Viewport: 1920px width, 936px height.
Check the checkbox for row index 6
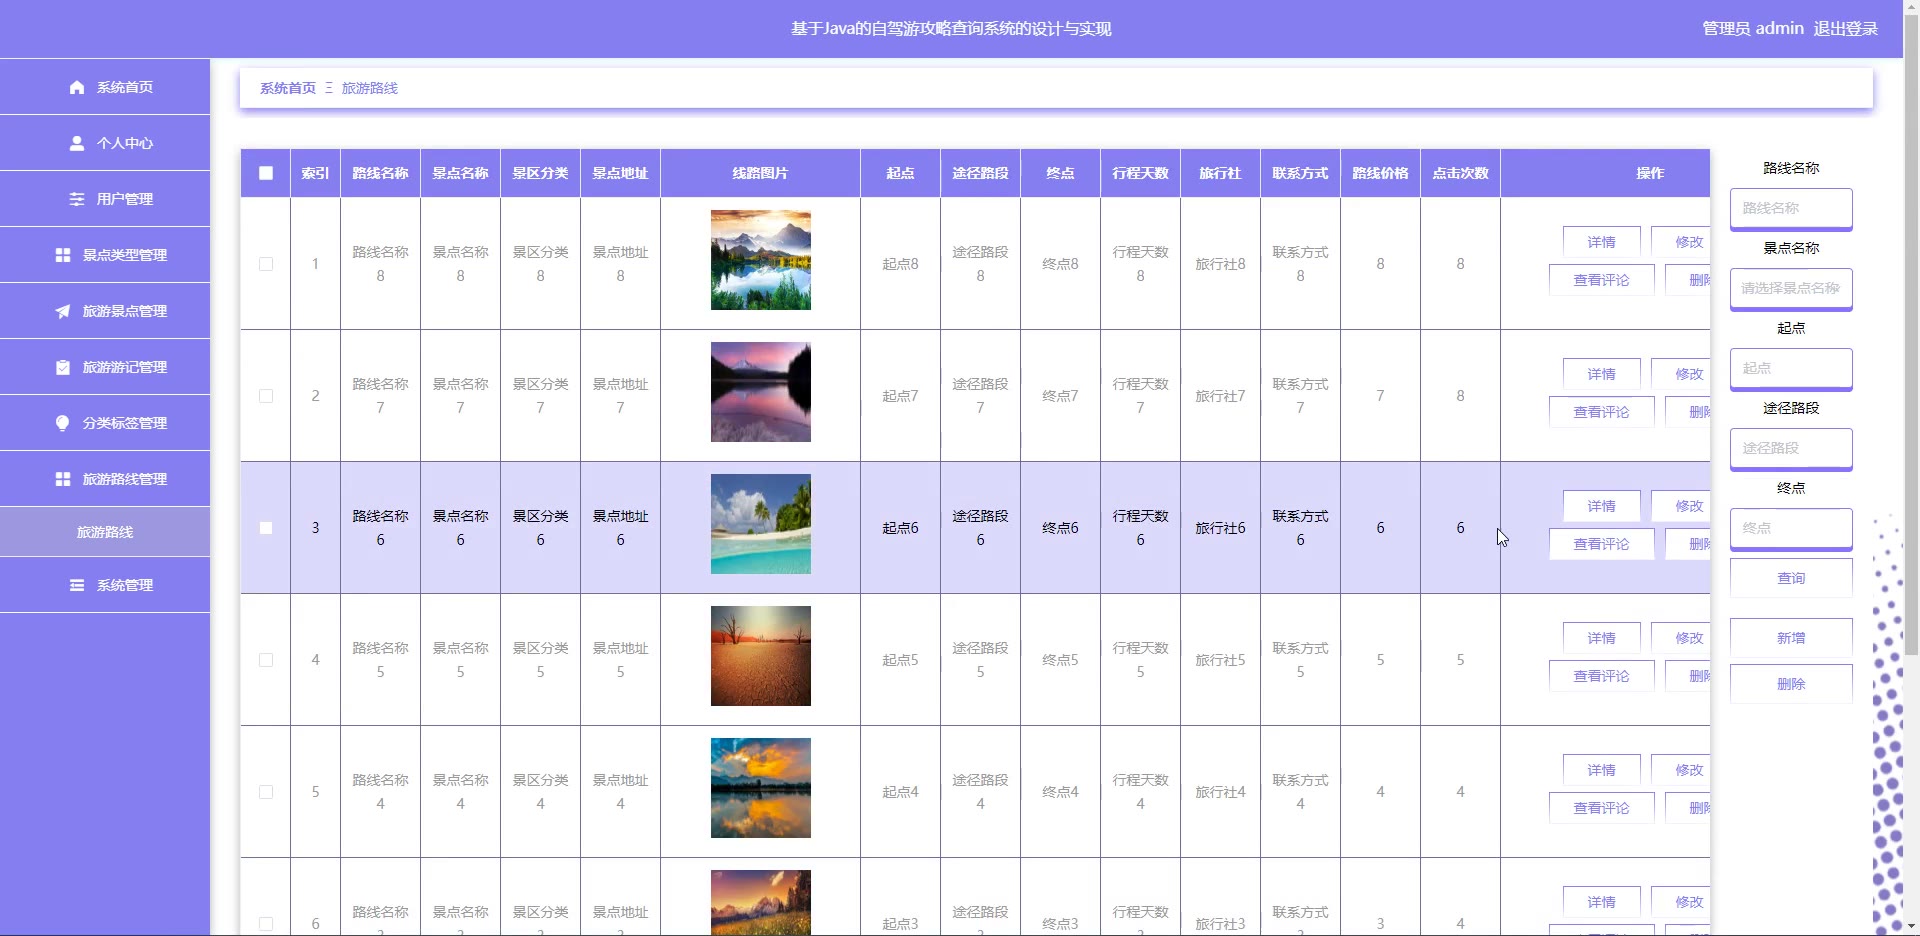266,924
